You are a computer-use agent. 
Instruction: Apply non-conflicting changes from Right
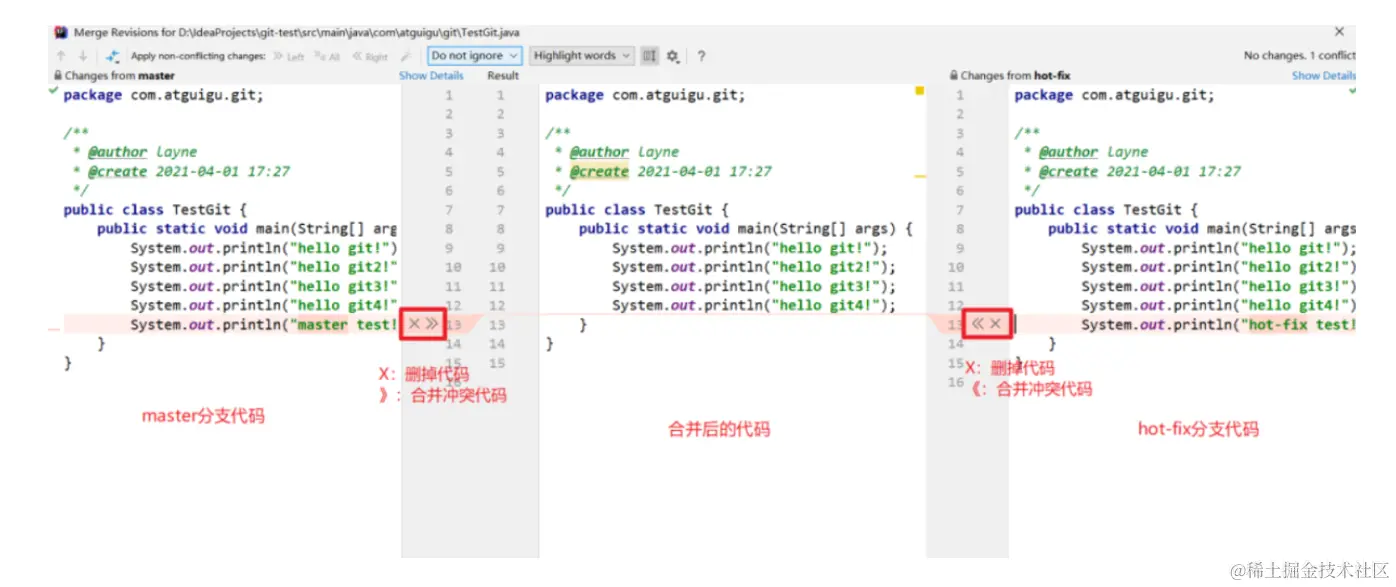(369, 57)
